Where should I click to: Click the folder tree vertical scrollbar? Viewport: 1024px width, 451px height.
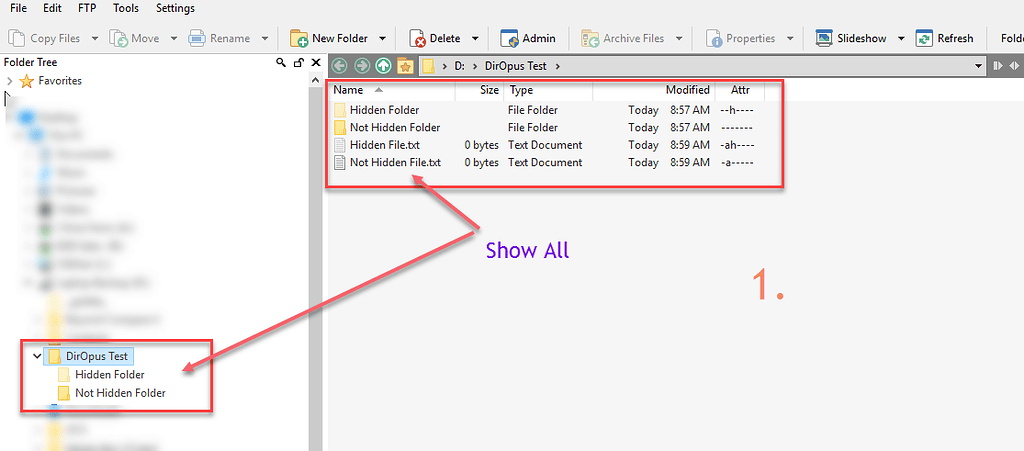click(315, 261)
